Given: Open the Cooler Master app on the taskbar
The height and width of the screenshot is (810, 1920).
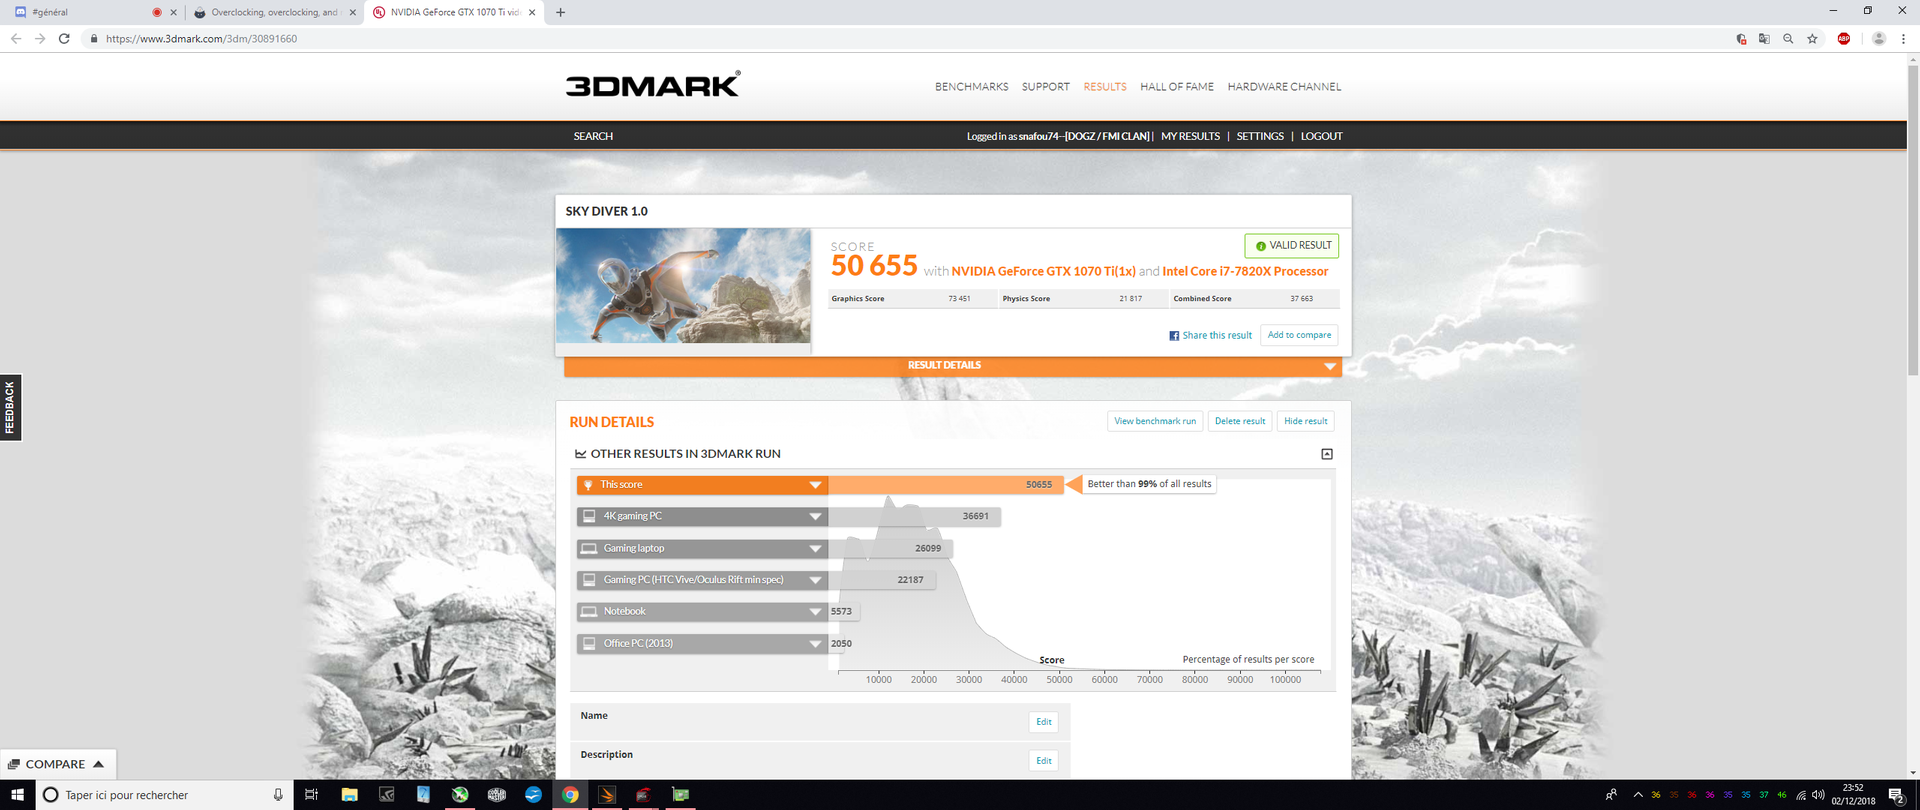Looking at the screenshot, I should [x=497, y=795].
